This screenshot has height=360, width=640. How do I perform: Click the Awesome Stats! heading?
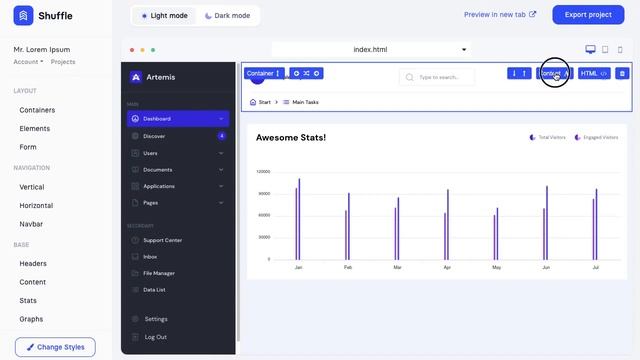(291, 138)
